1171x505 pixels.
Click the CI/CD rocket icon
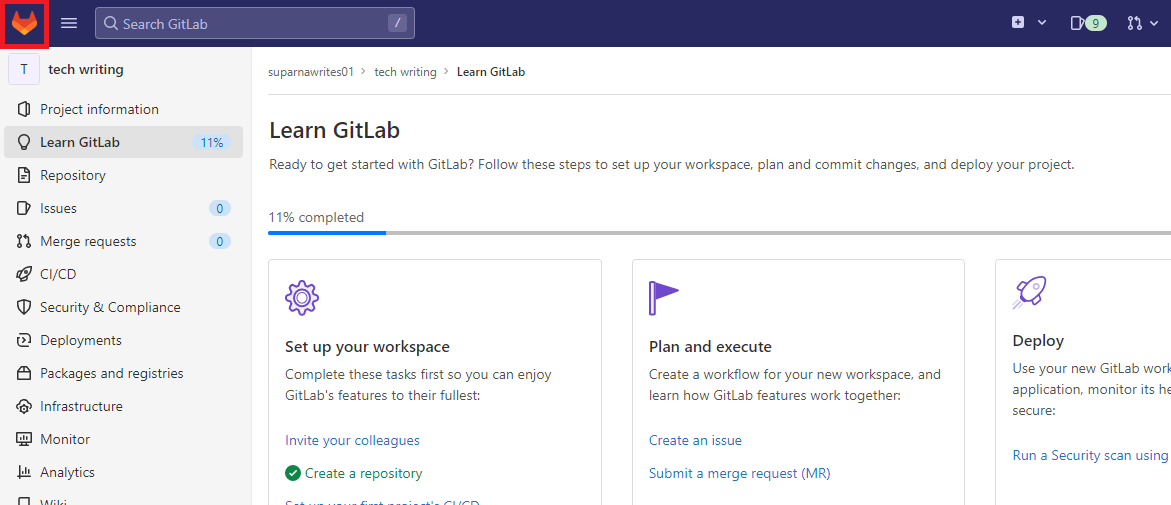pyautogui.click(x=24, y=274)
